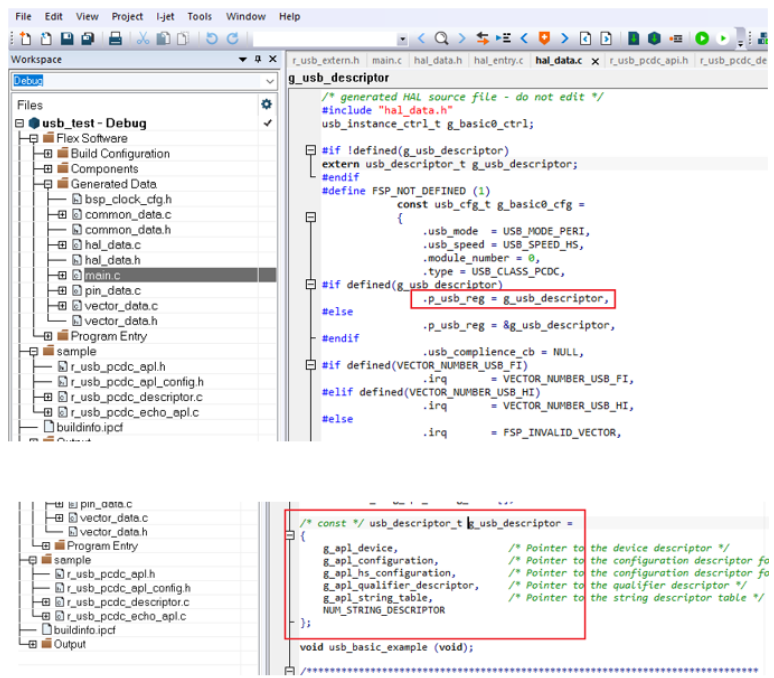The width and height of the screenshot is (774, 678).
Task: Open Find with magnifier icon
Action: [441, 38]
